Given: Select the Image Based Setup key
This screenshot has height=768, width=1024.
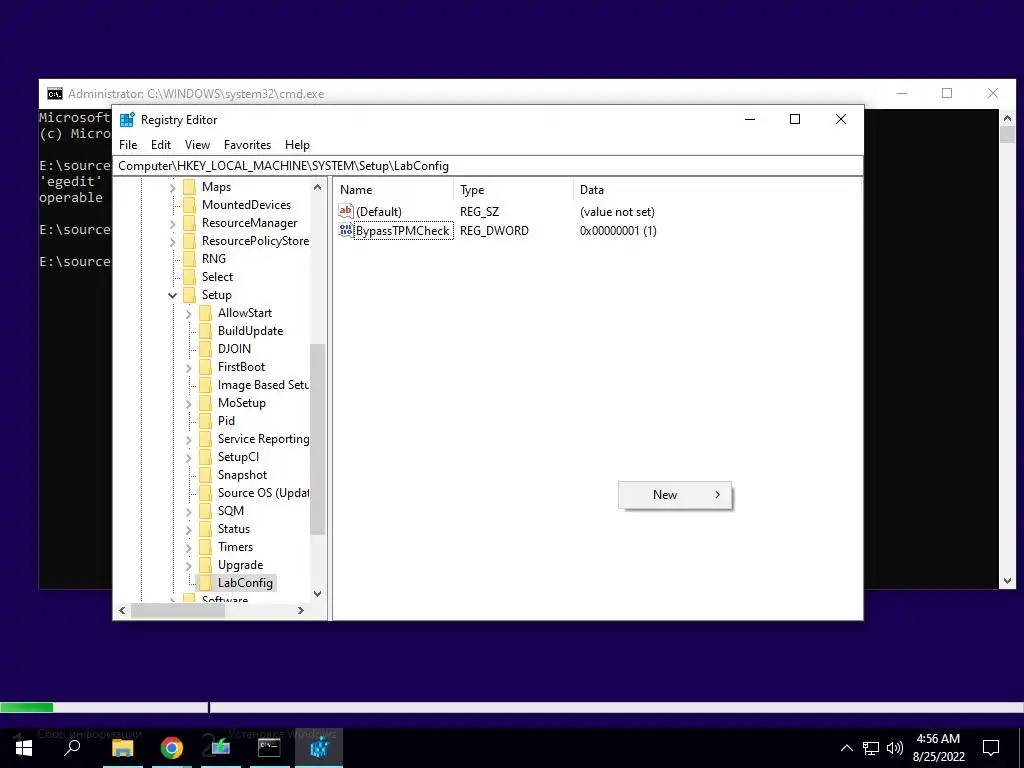Looking at the screenshot, I should [x=263, y=385].
